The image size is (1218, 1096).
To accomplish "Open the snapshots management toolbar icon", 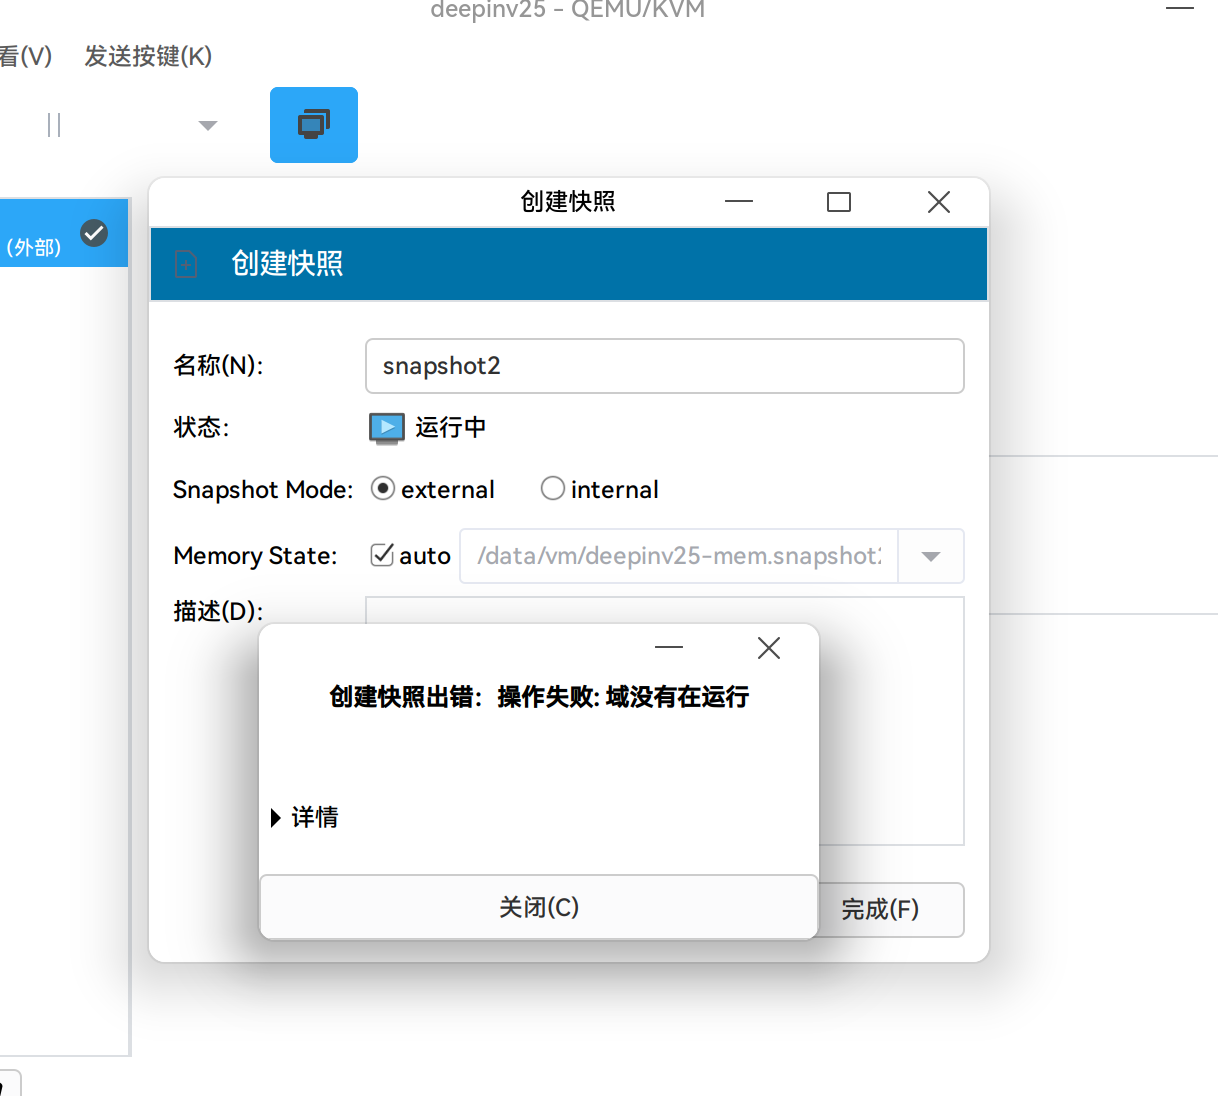I will (313, 124).
